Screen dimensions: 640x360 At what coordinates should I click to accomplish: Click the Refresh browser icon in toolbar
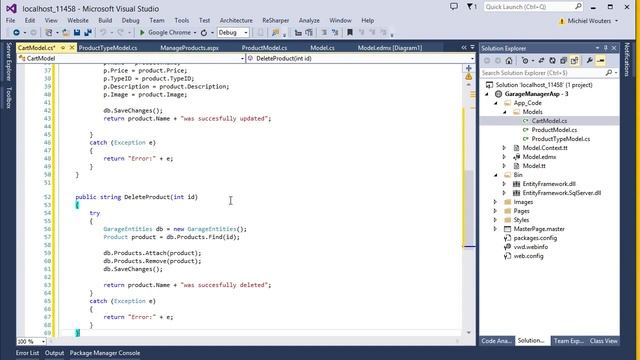tap(204, 32)
